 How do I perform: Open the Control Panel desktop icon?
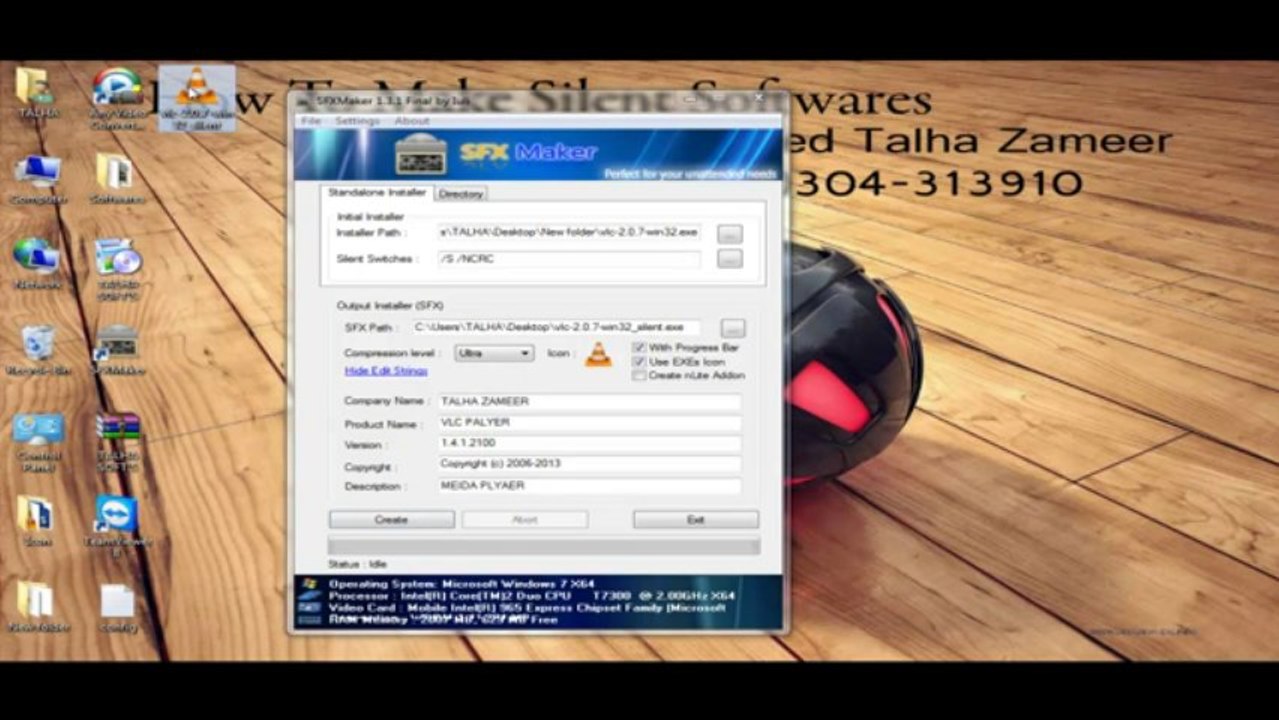[x=38, y=443]
